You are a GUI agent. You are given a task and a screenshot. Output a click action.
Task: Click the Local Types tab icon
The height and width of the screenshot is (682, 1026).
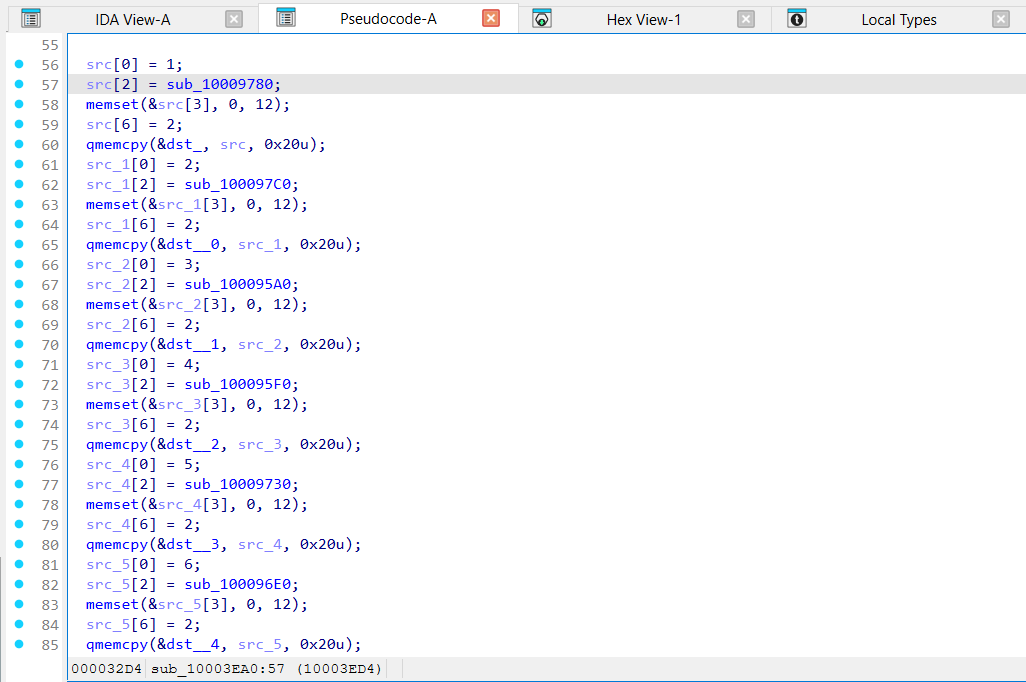pyautogui.click(x=797, y=19)
